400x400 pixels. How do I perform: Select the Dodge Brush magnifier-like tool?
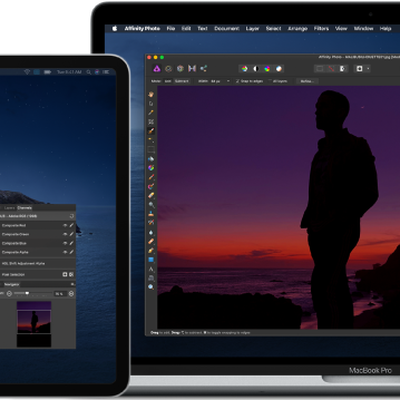(x=151, y=204)
